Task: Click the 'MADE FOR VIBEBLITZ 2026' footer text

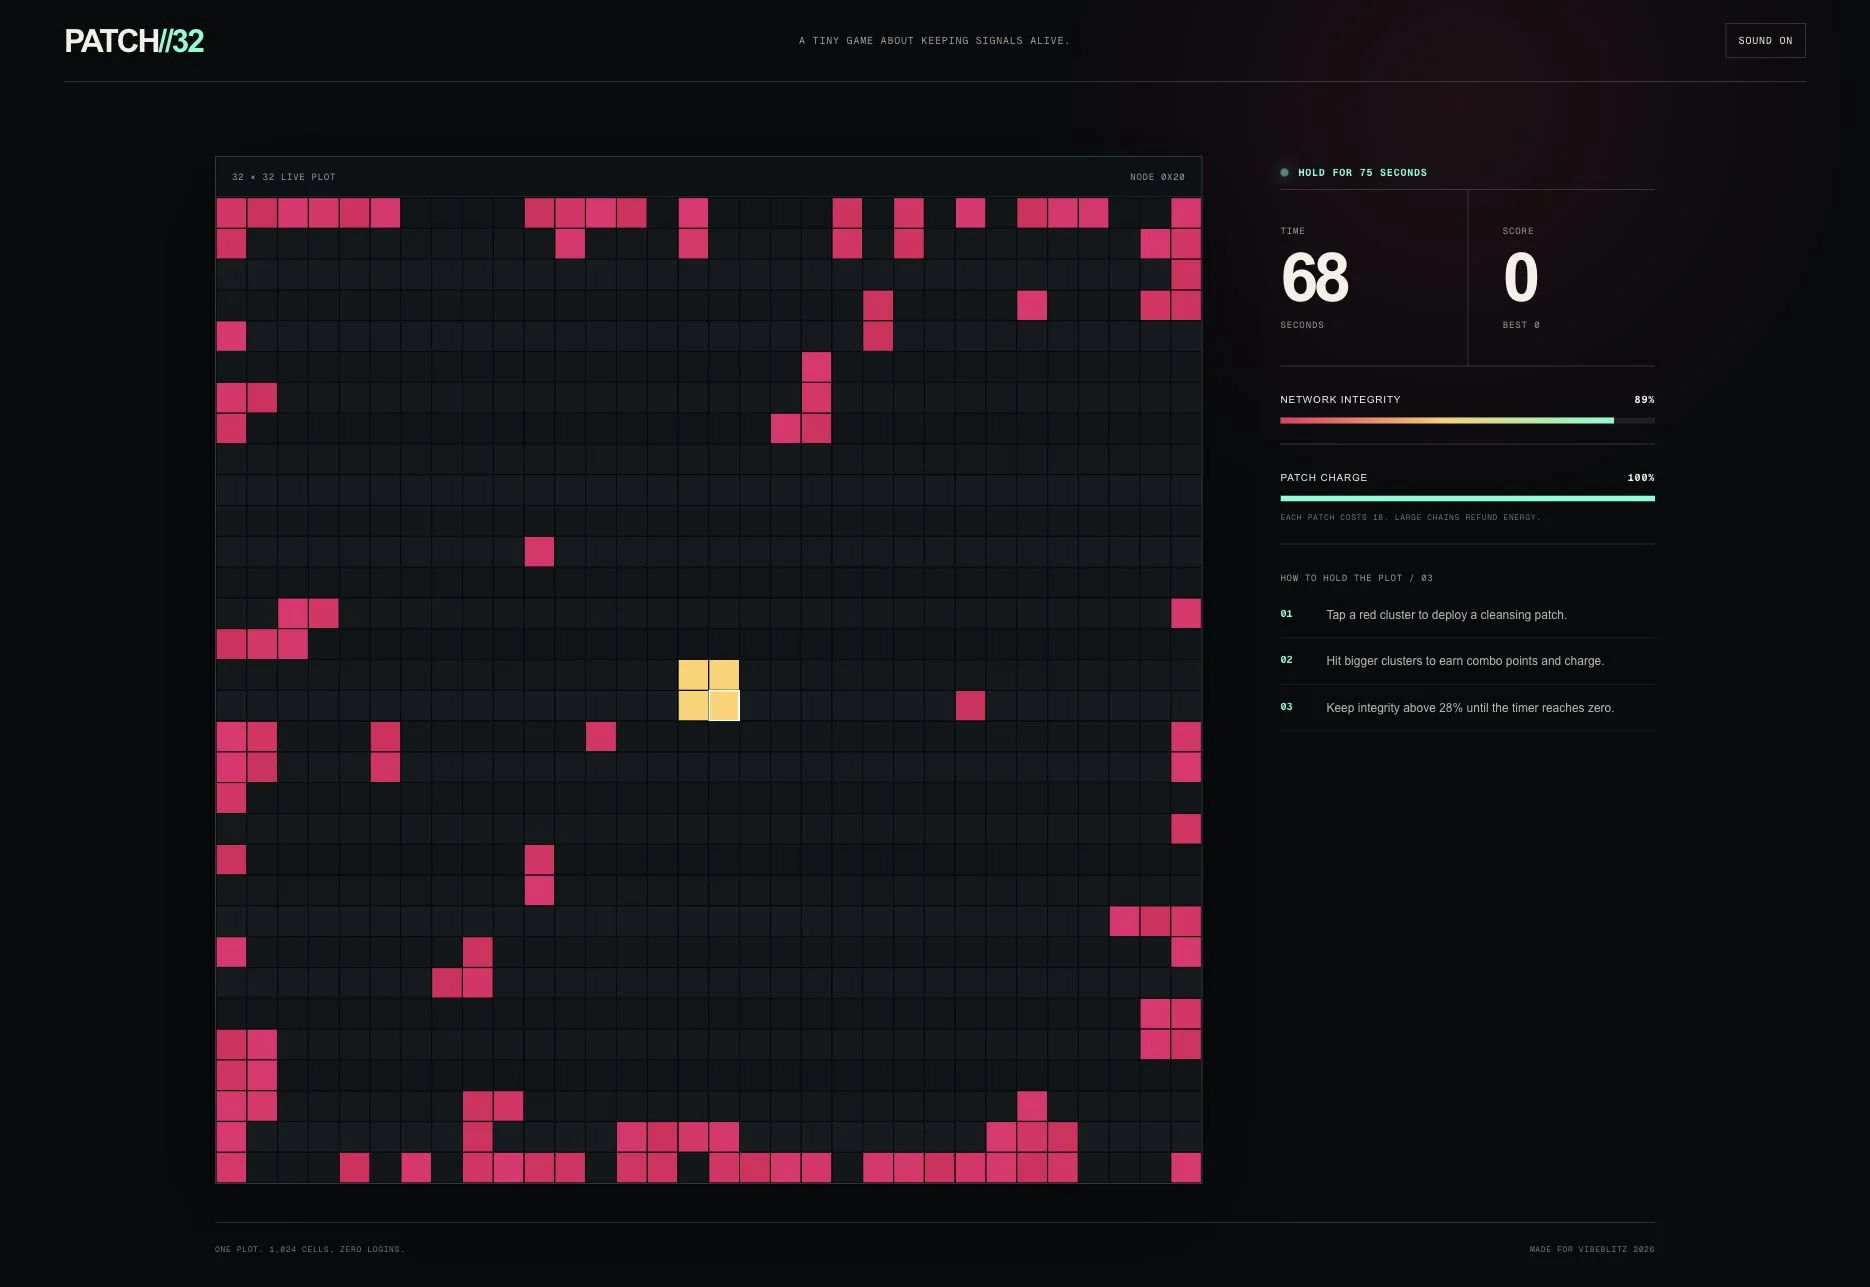Action: point(1592,1249)
